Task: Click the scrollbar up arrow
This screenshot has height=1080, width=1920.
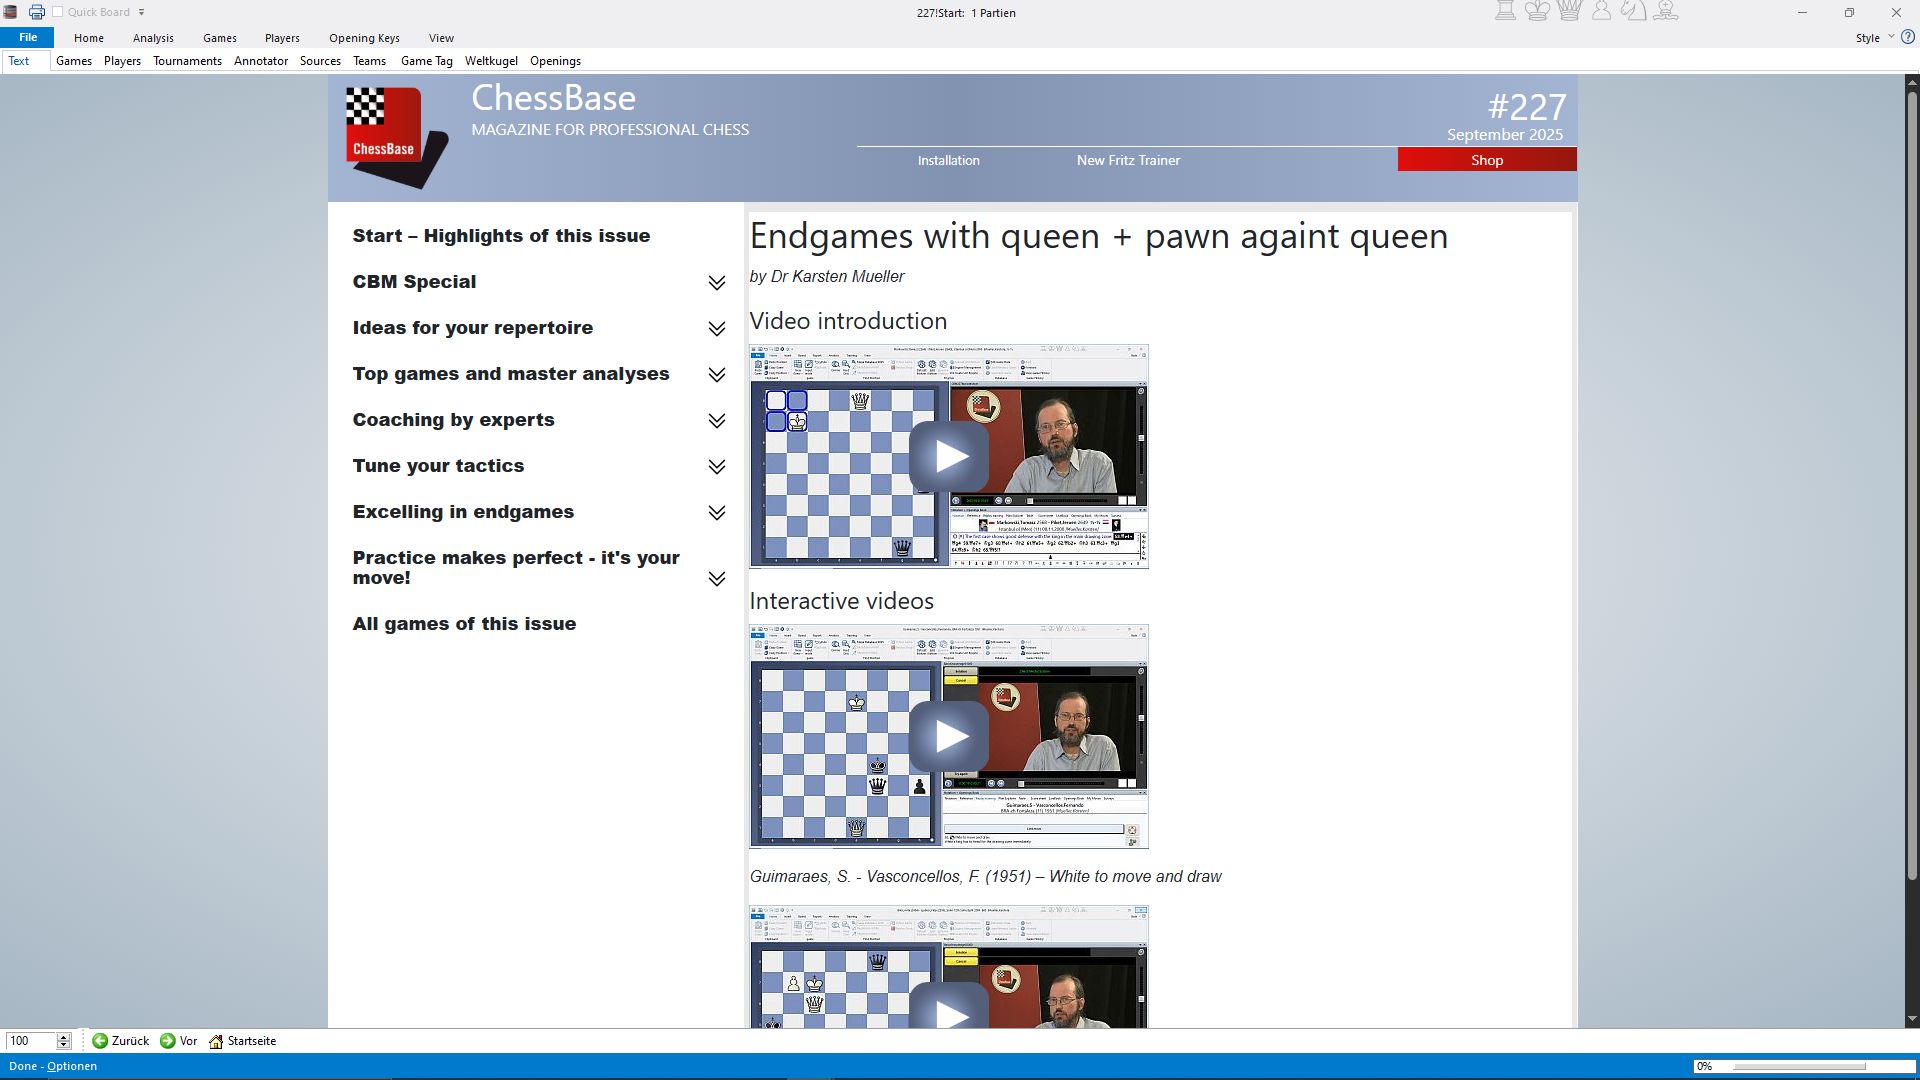Action: (1912, 81)
